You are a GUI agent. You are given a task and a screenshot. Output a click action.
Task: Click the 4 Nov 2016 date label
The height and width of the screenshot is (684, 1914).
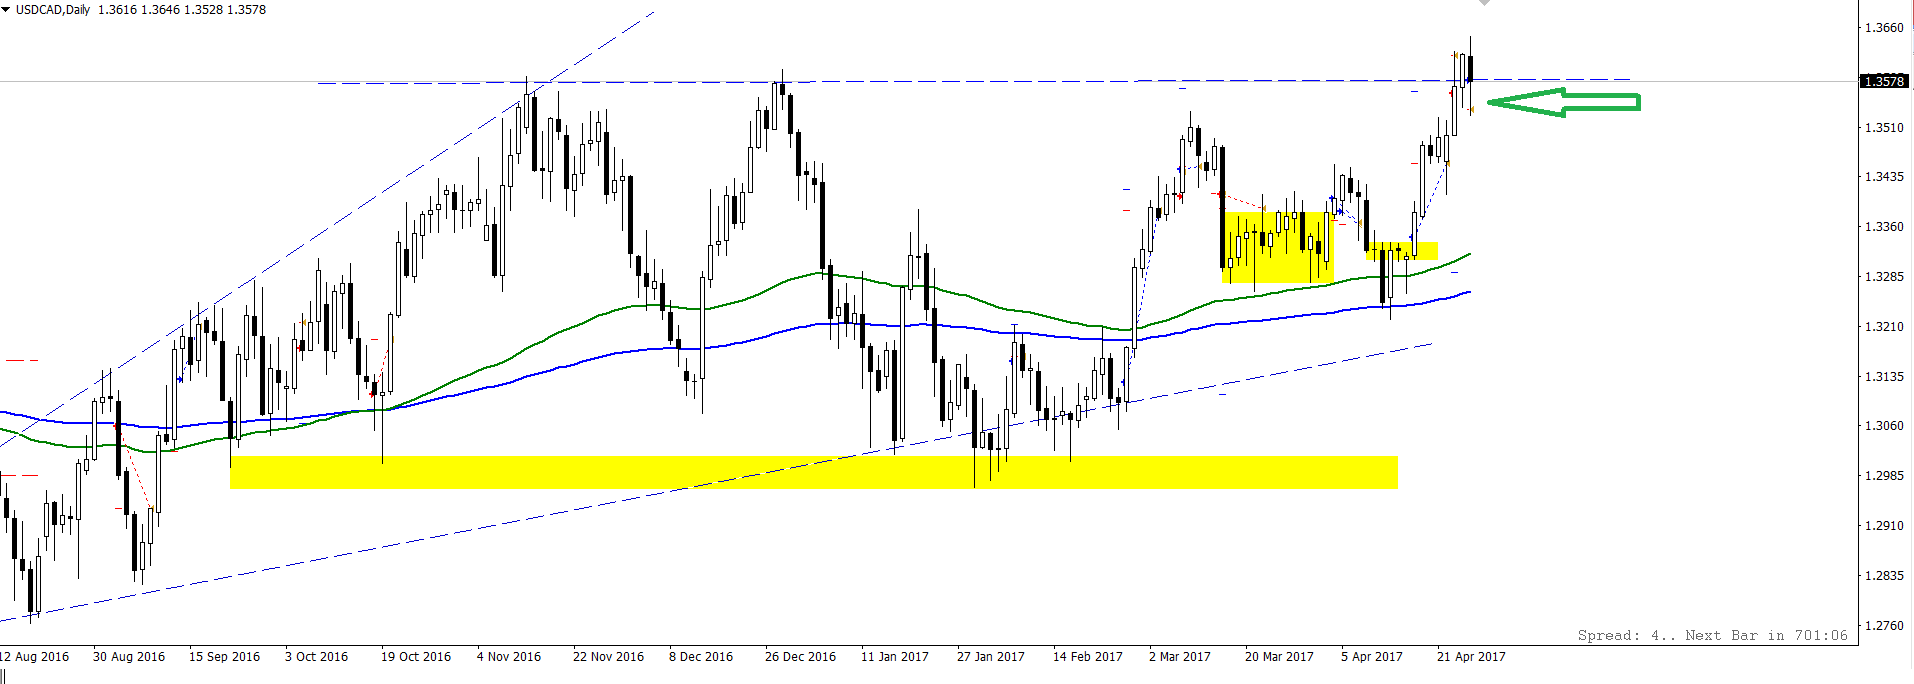tap(509, 657)
